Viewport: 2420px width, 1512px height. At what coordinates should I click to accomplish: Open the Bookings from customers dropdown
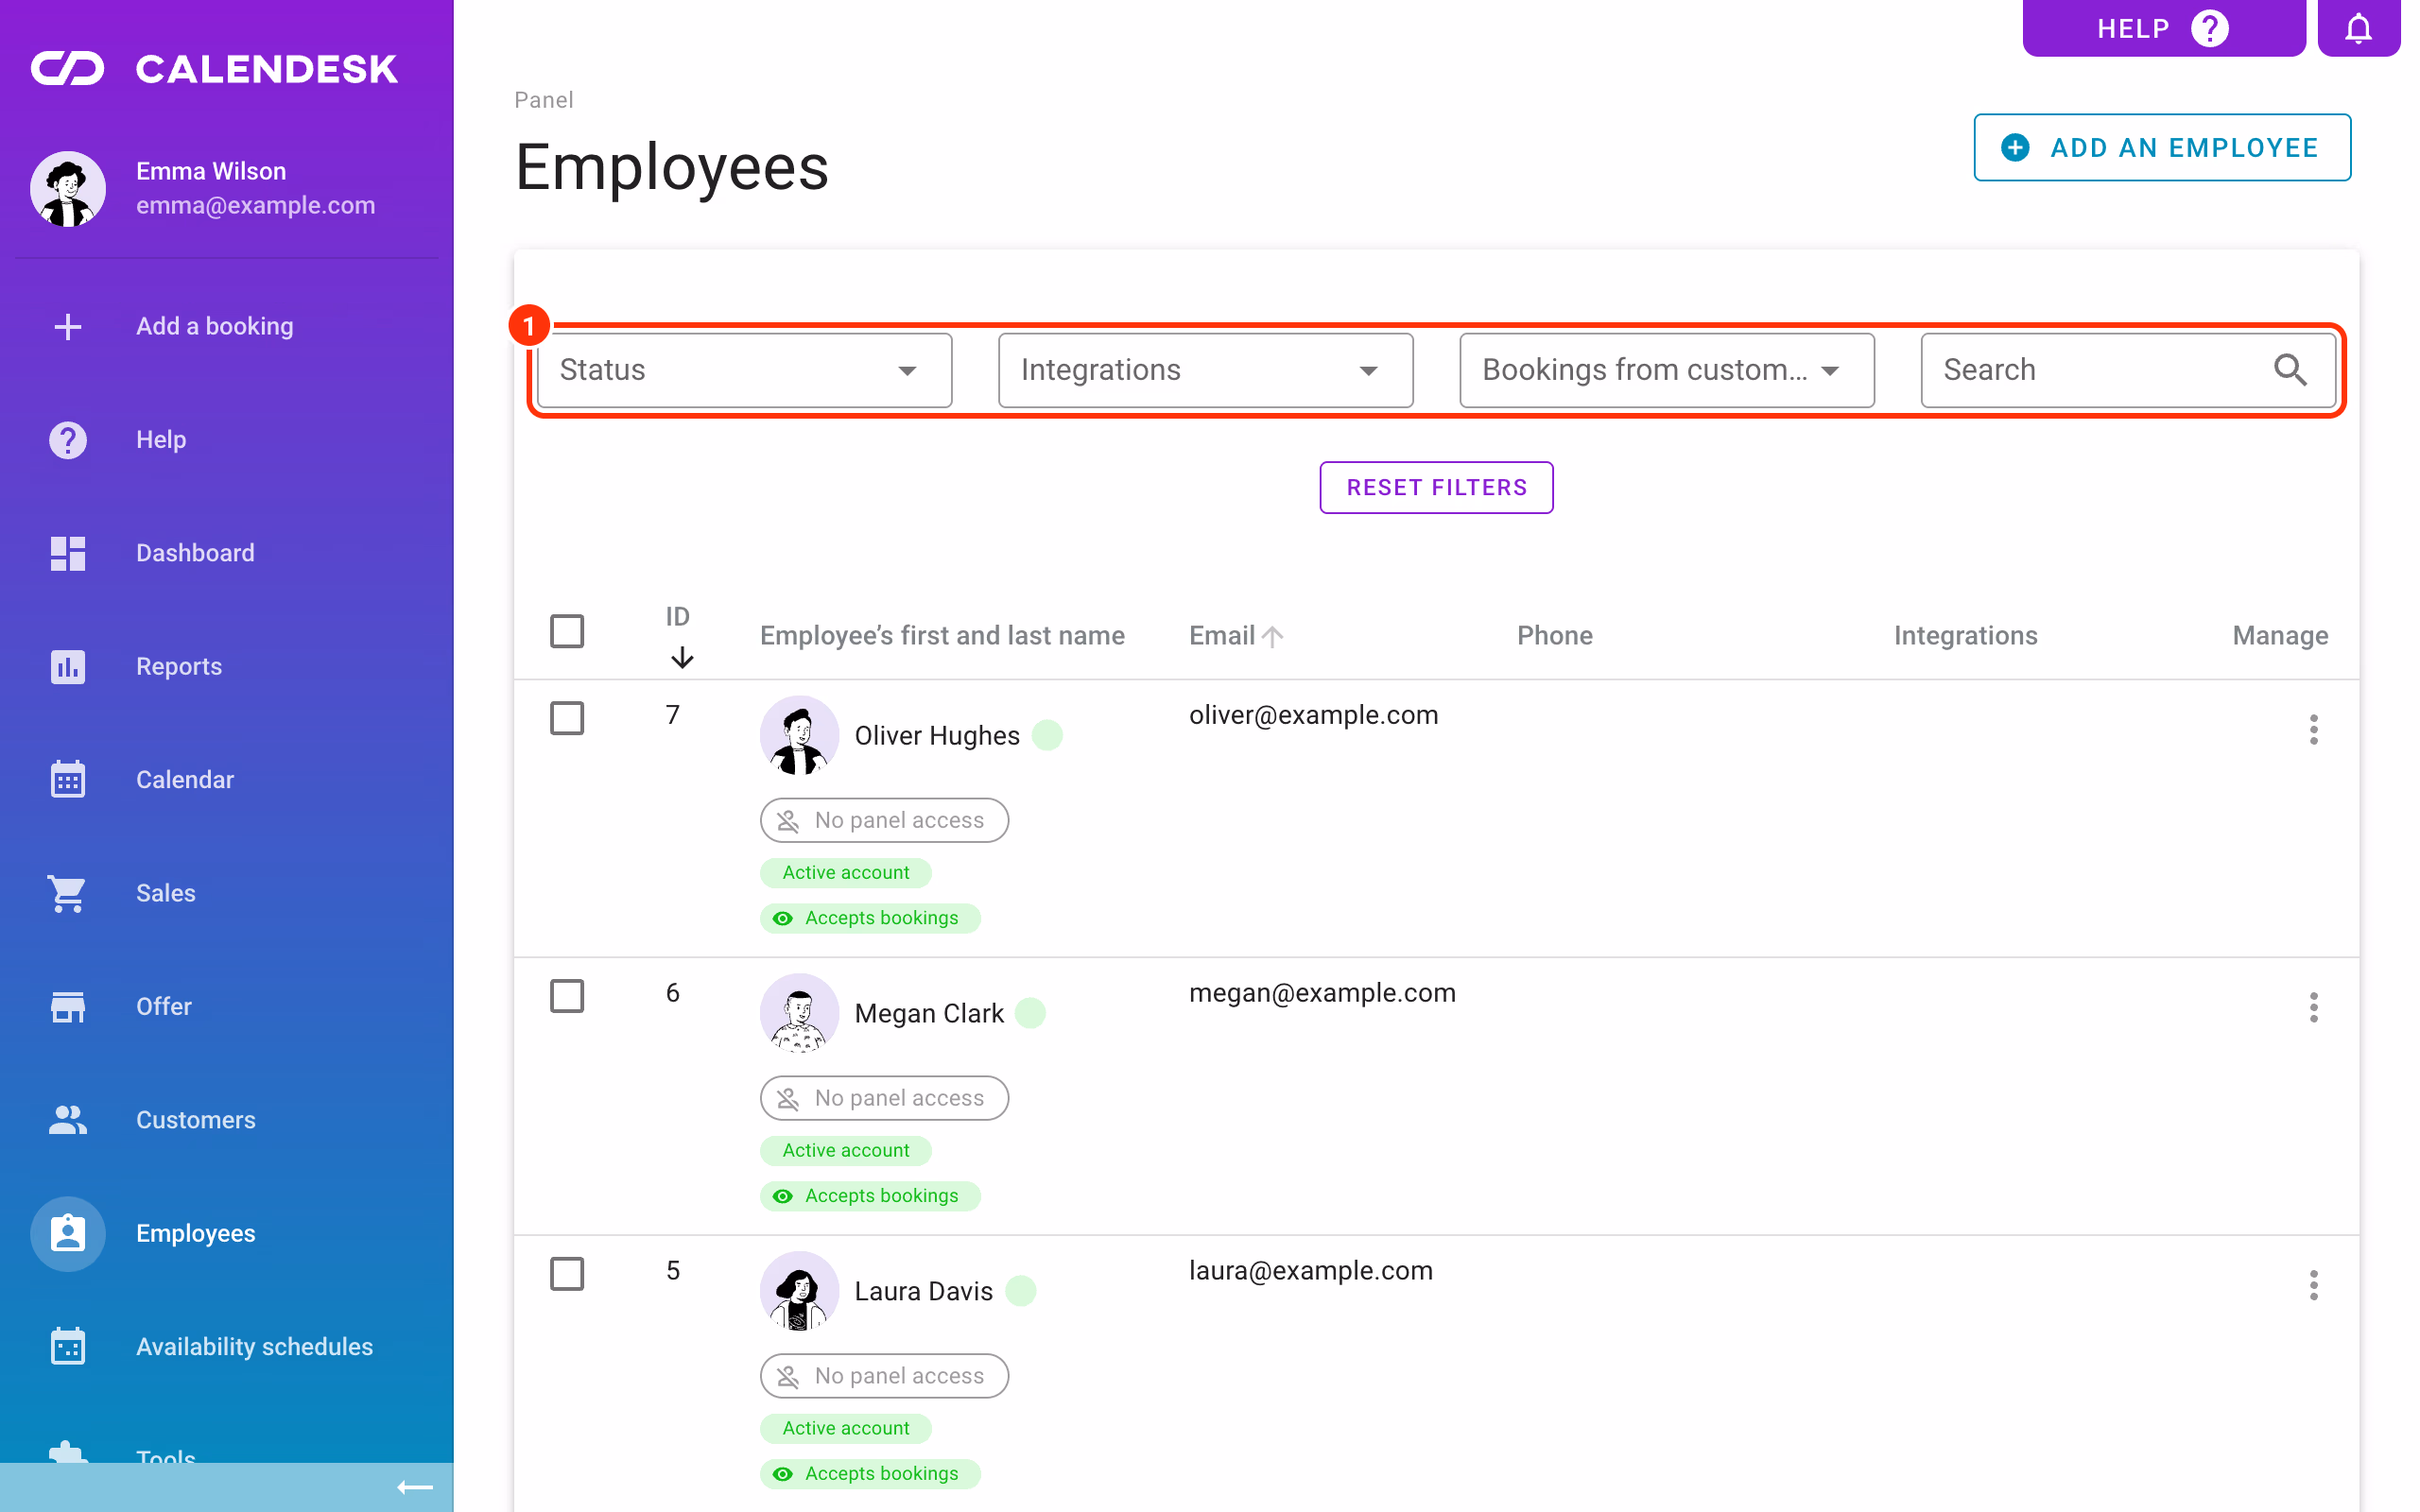coord(1666,370)
